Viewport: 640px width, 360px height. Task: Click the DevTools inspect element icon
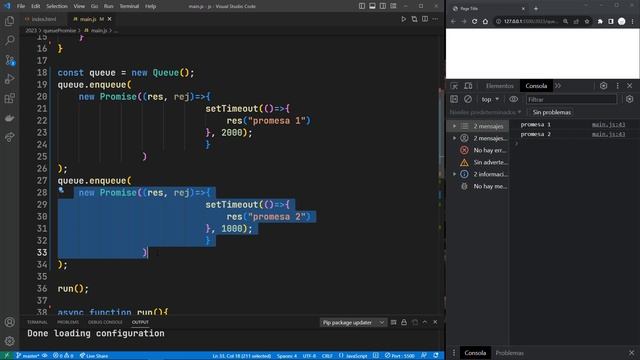[x=454, y=86]
